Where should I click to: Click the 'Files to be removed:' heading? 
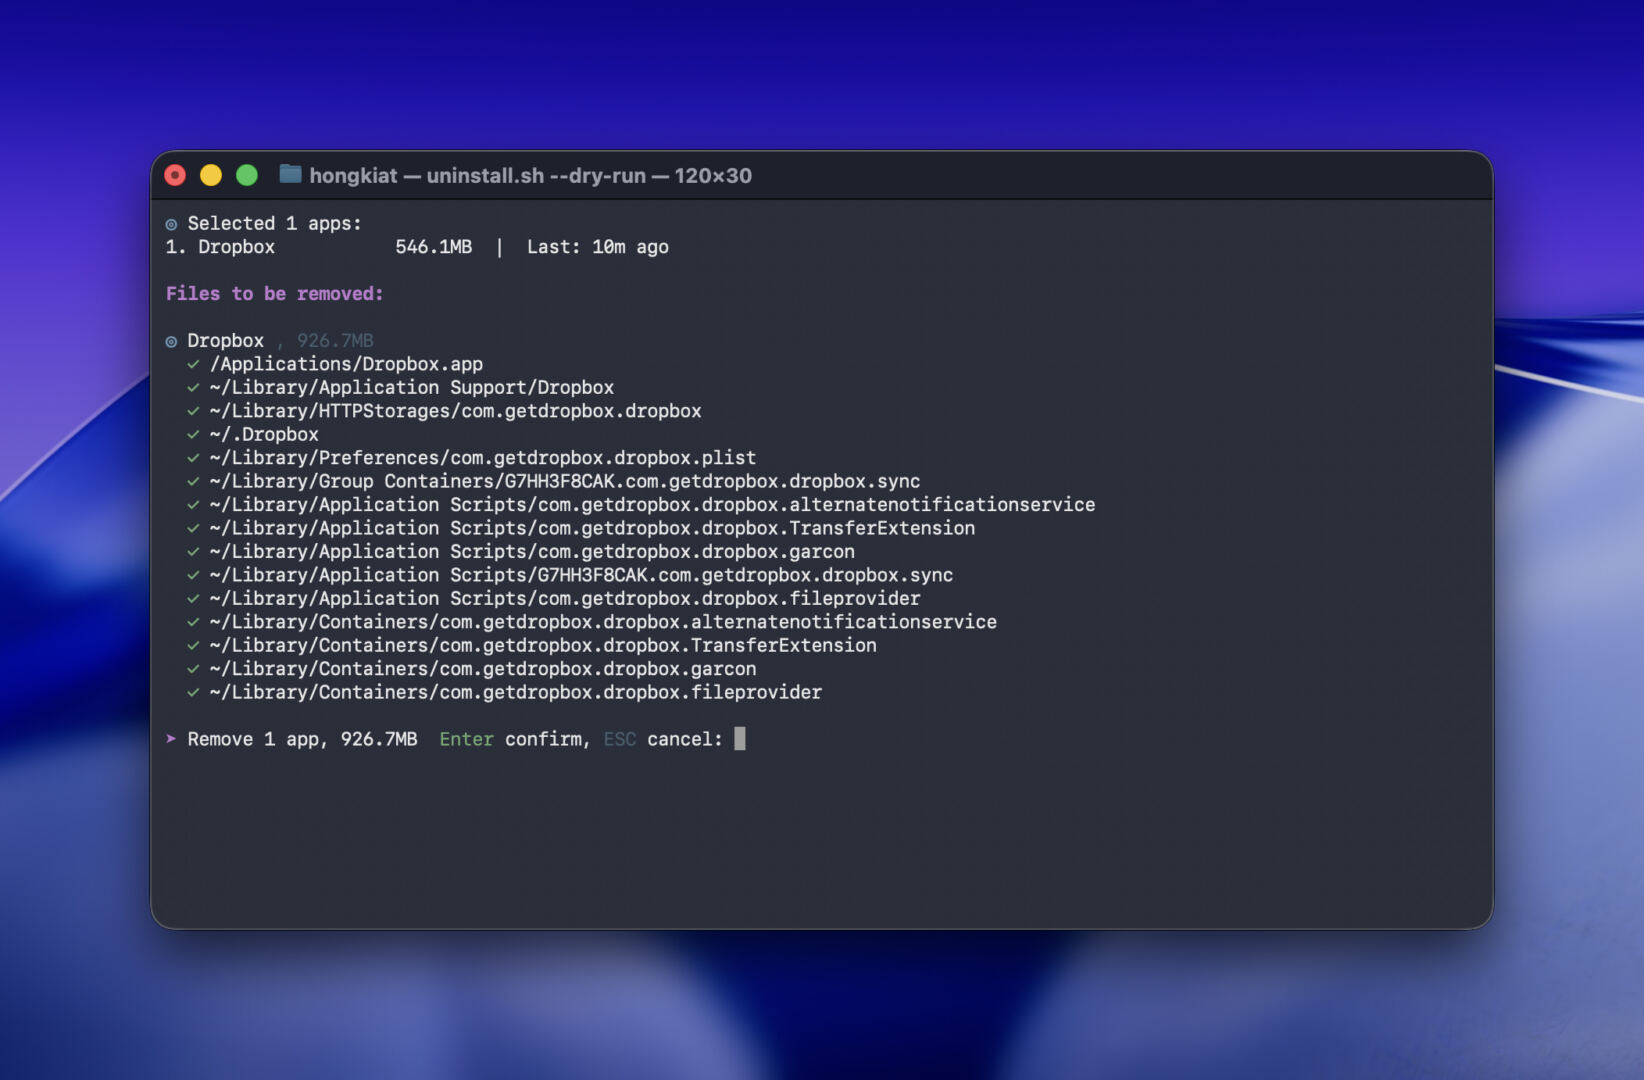point(274,294)
